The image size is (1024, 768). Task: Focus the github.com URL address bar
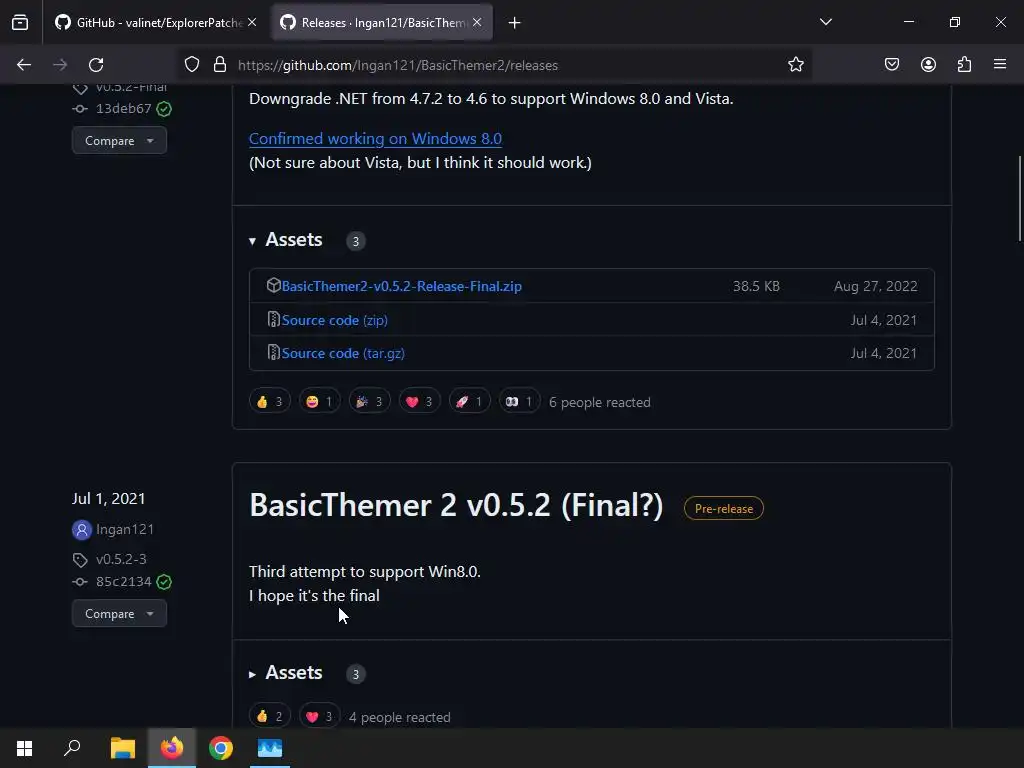[496, 65]
